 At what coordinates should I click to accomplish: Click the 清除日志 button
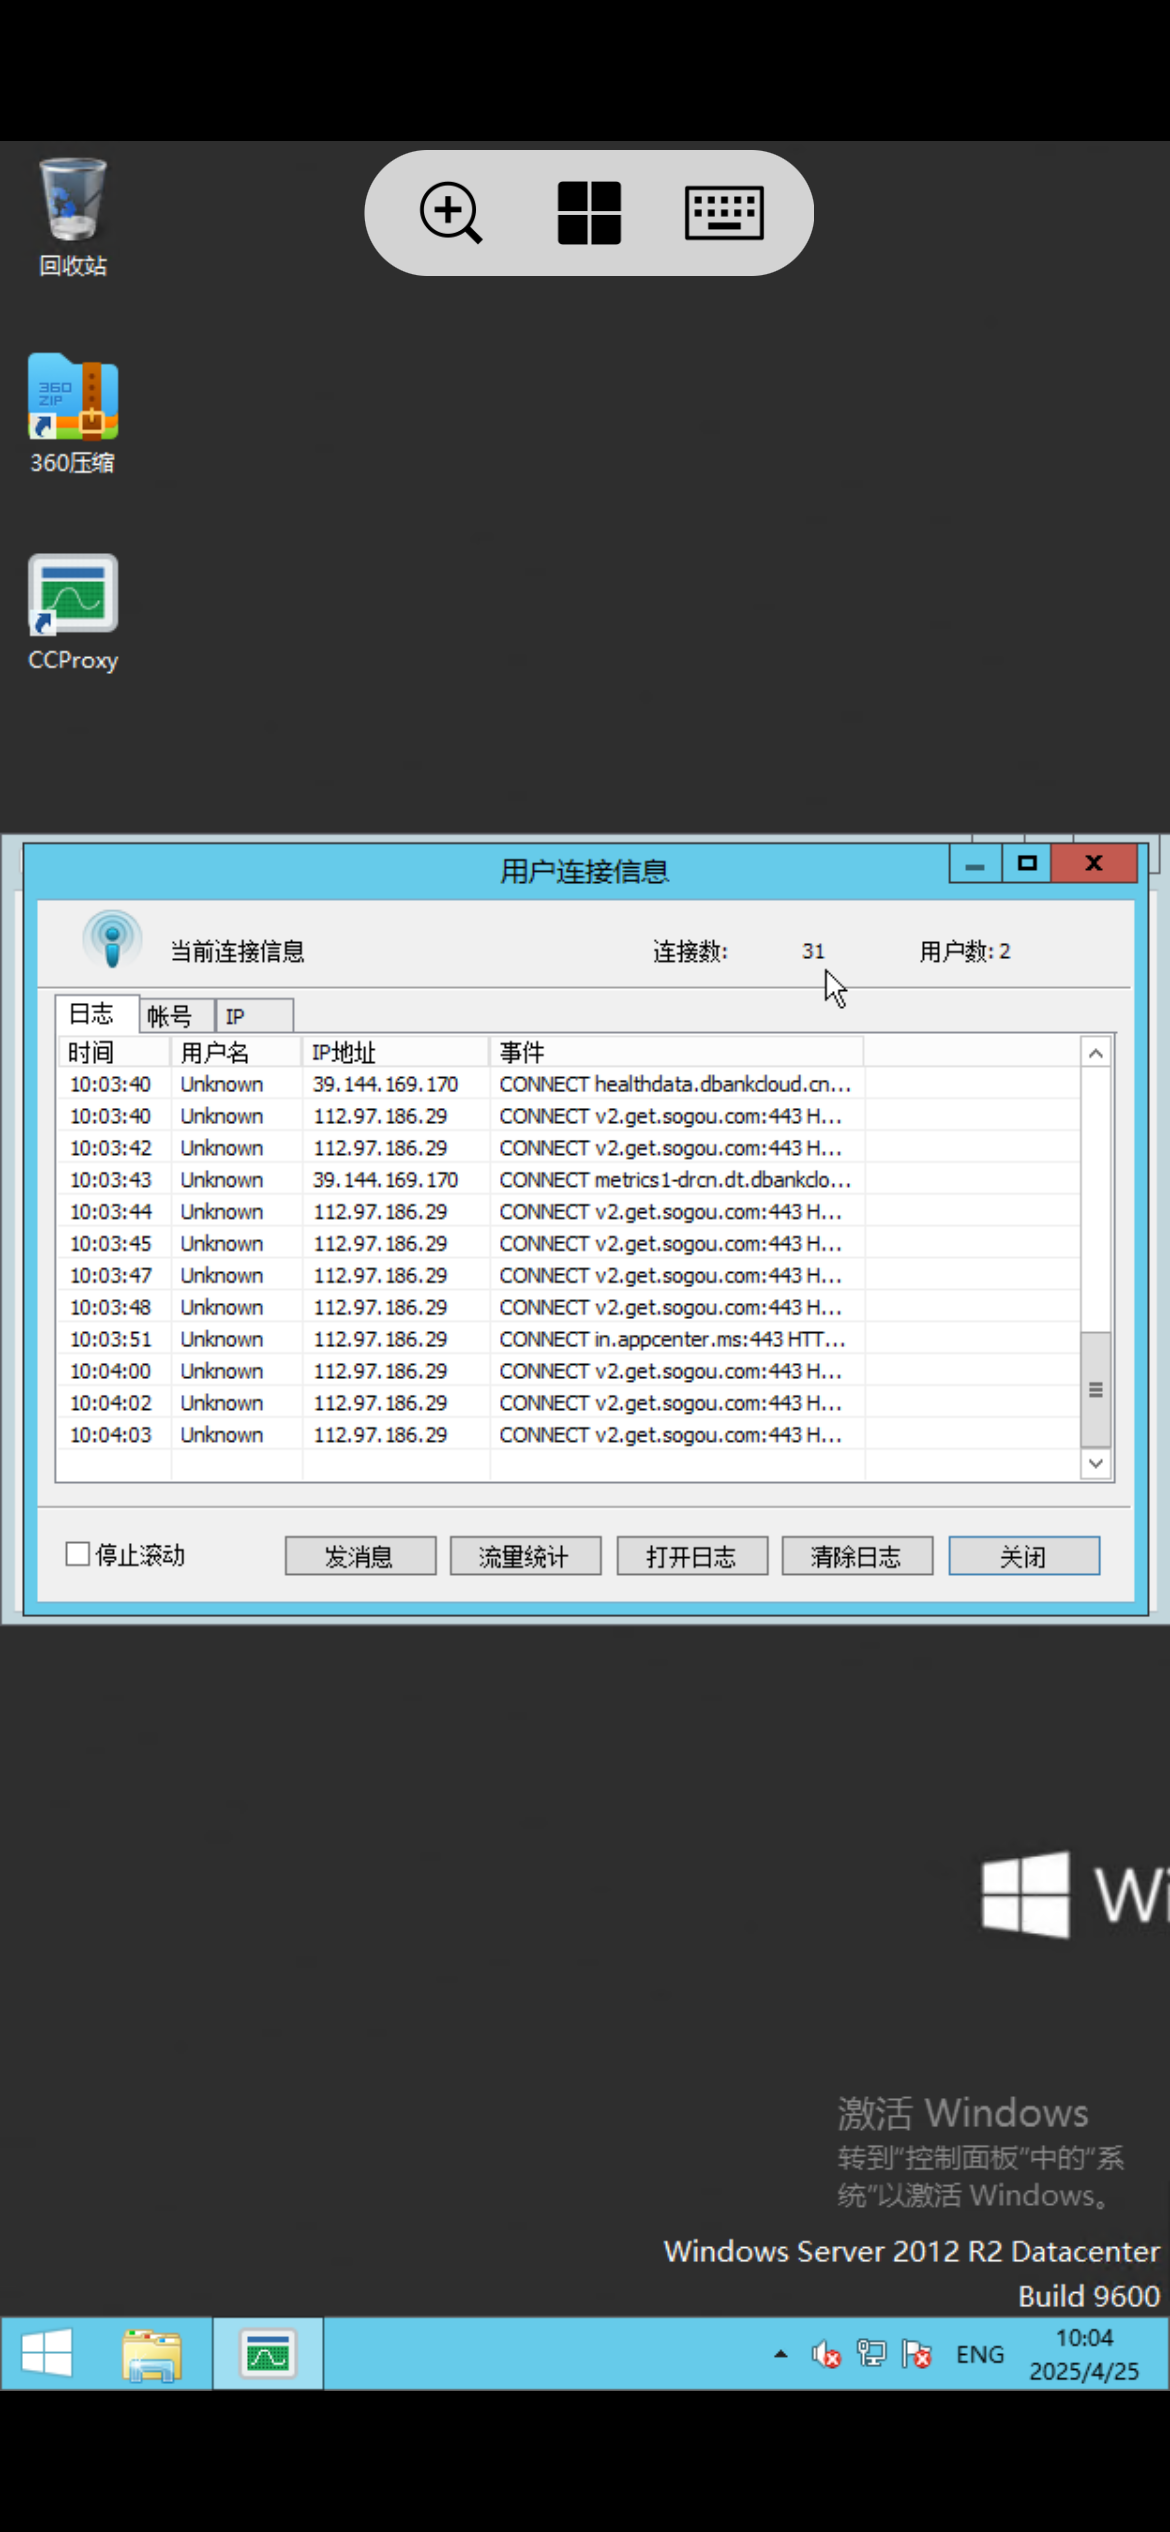857,1556
